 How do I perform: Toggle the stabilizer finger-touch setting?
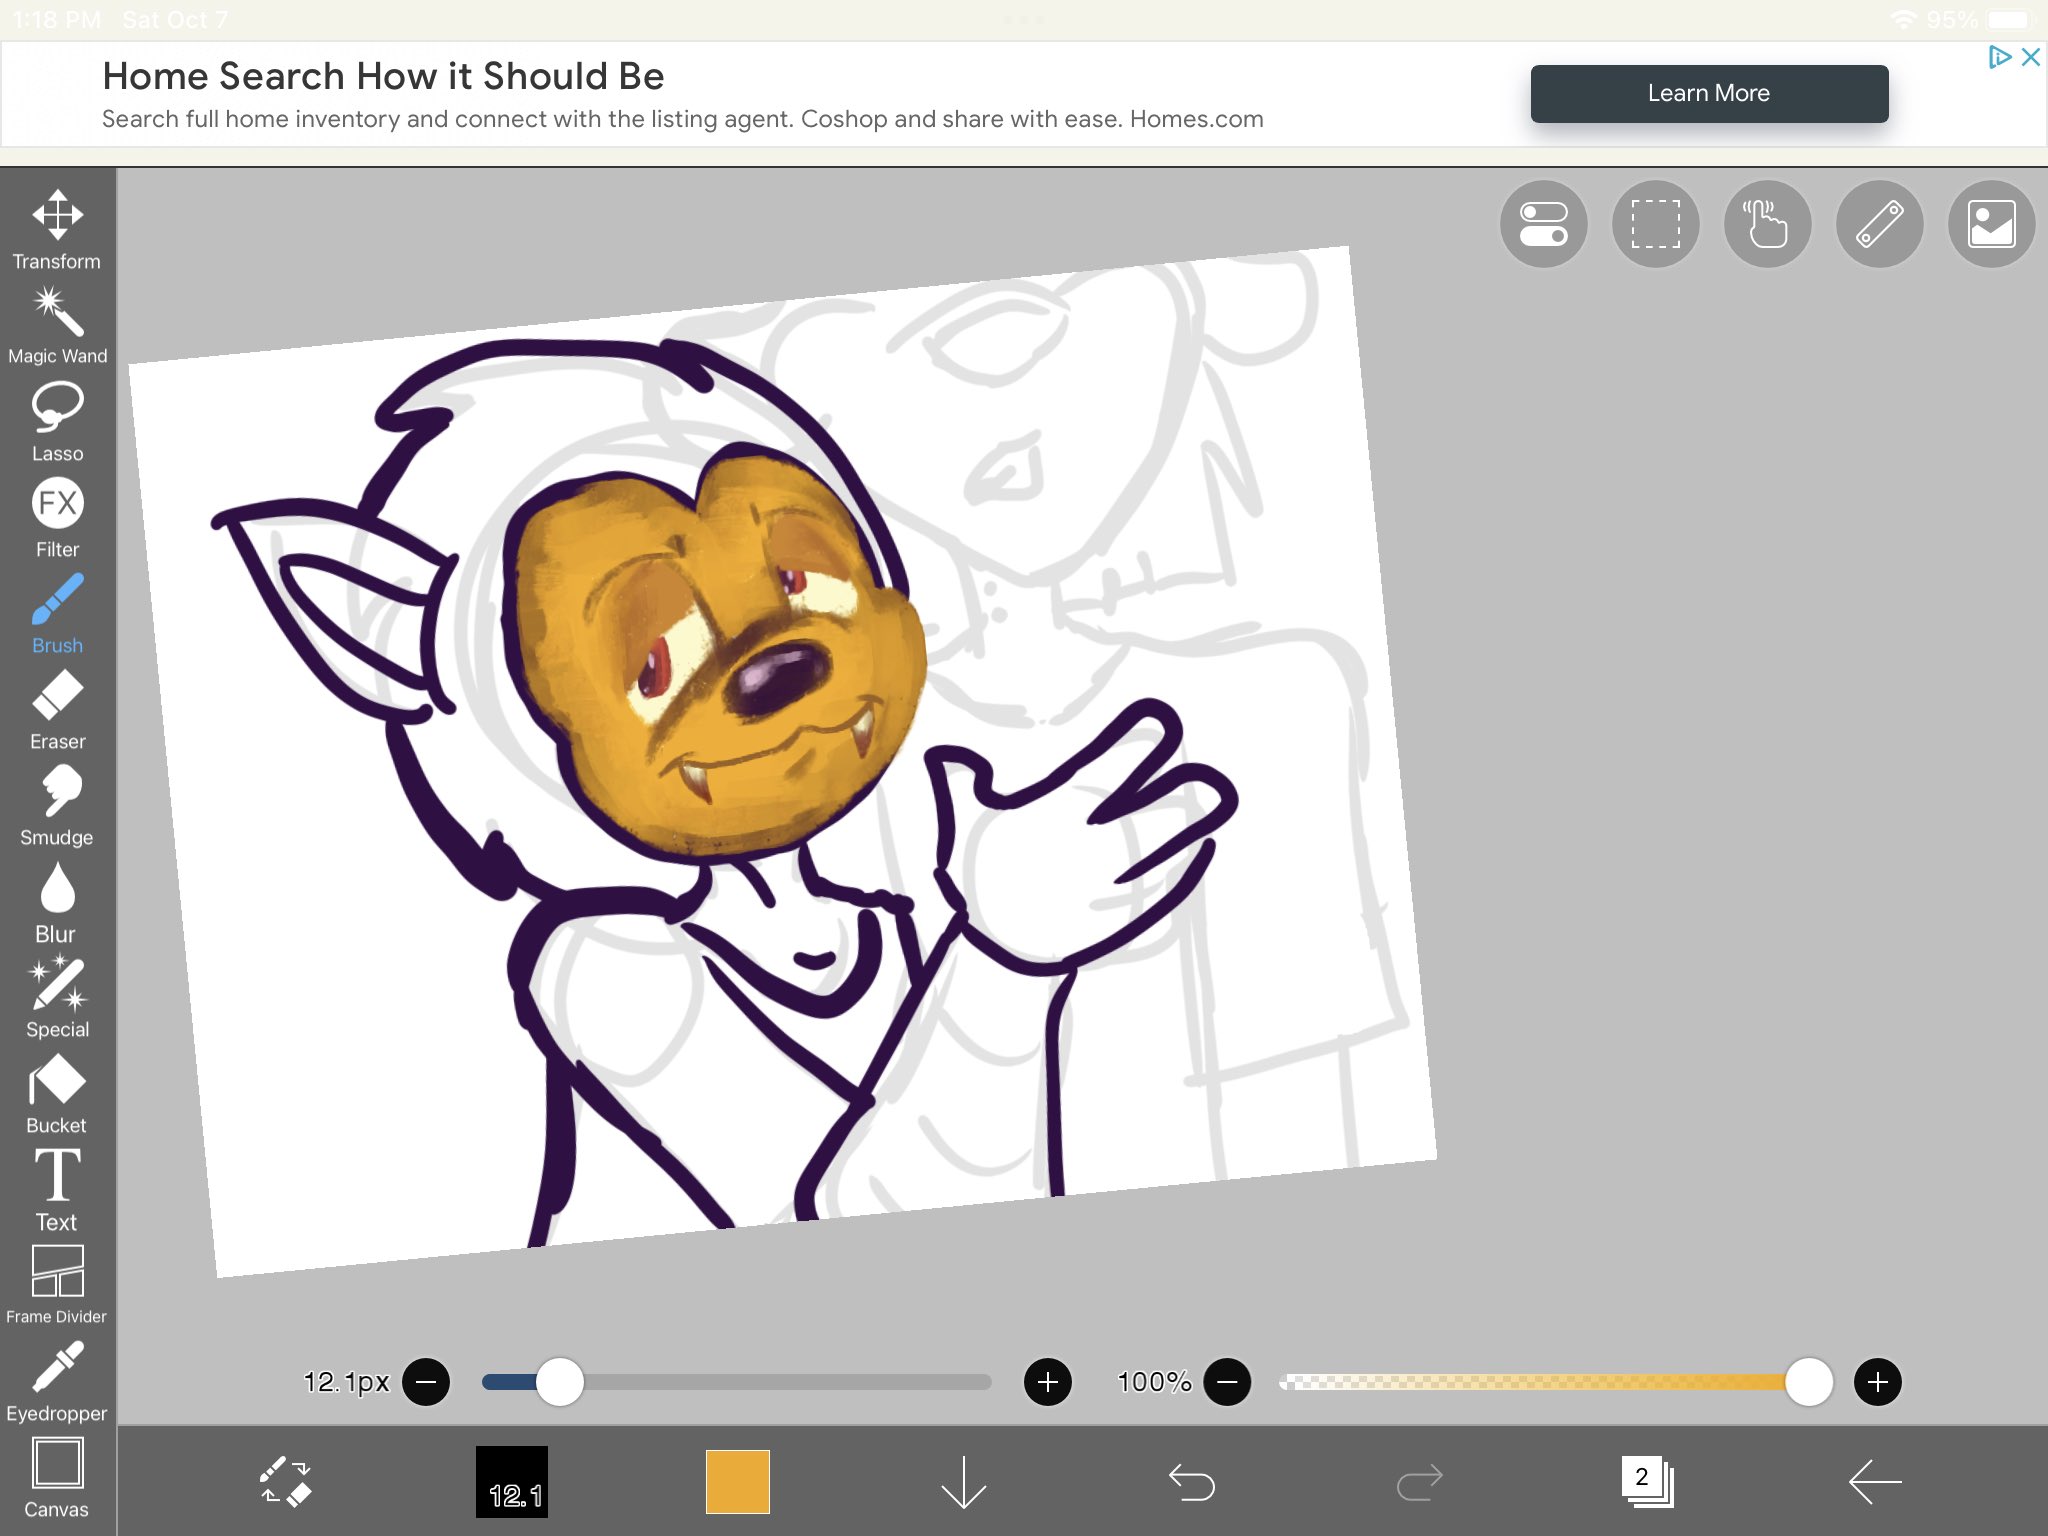pos(1767,224)
